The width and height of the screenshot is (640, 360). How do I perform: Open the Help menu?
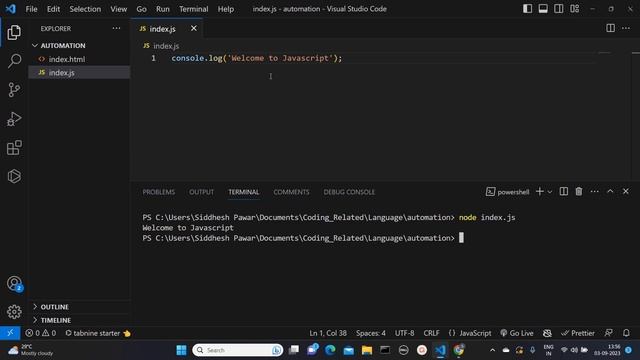pyautogui.click(x=225, y=9)
